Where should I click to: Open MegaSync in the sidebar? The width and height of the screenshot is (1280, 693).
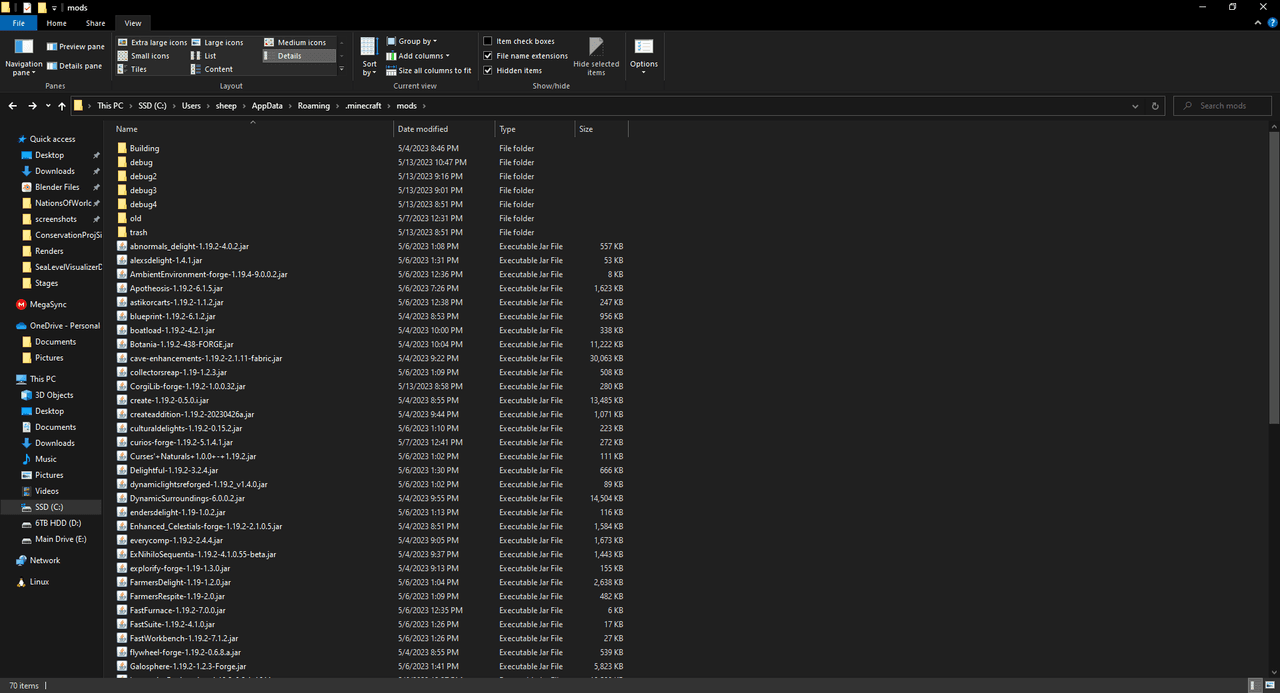point(48,304)
